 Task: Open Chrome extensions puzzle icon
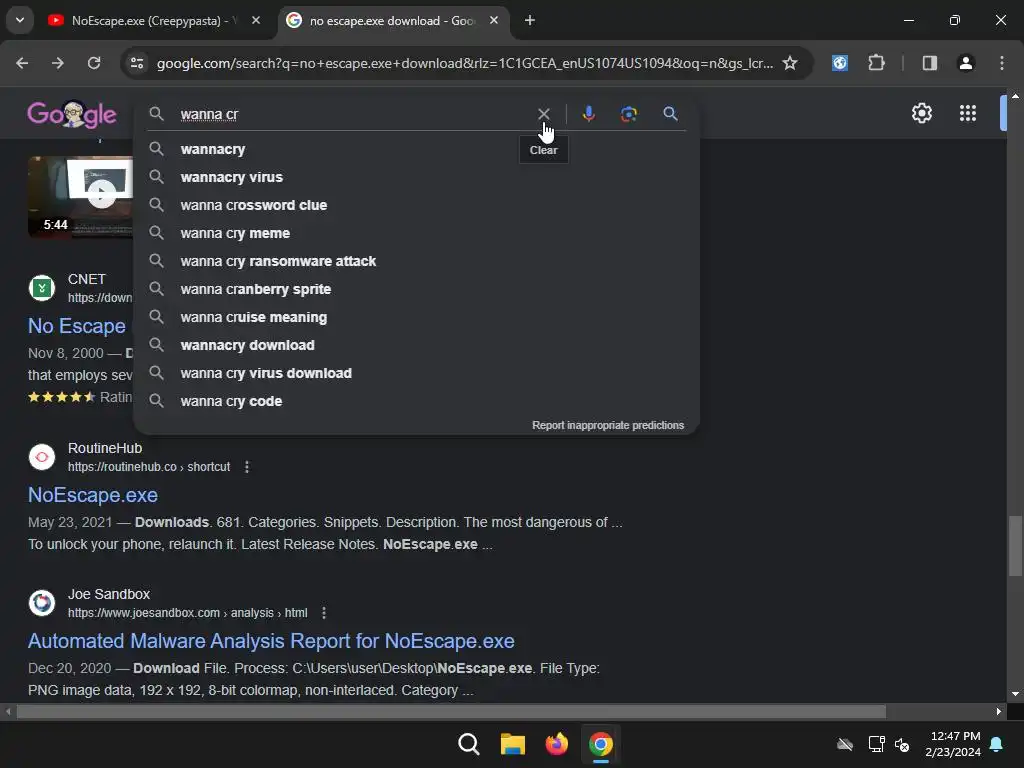(876, 63)
